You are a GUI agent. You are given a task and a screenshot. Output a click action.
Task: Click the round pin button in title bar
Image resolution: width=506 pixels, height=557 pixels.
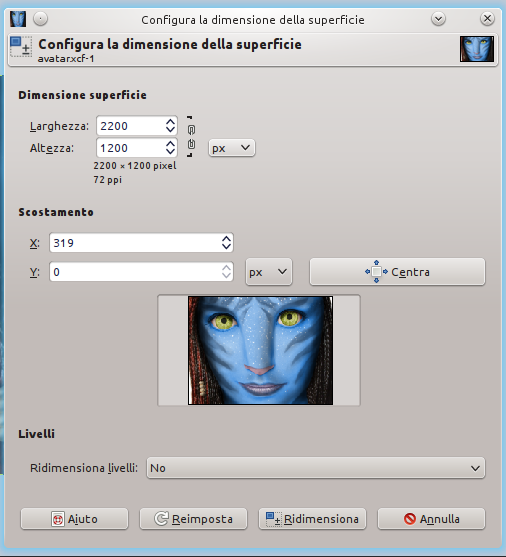[41, 18]
